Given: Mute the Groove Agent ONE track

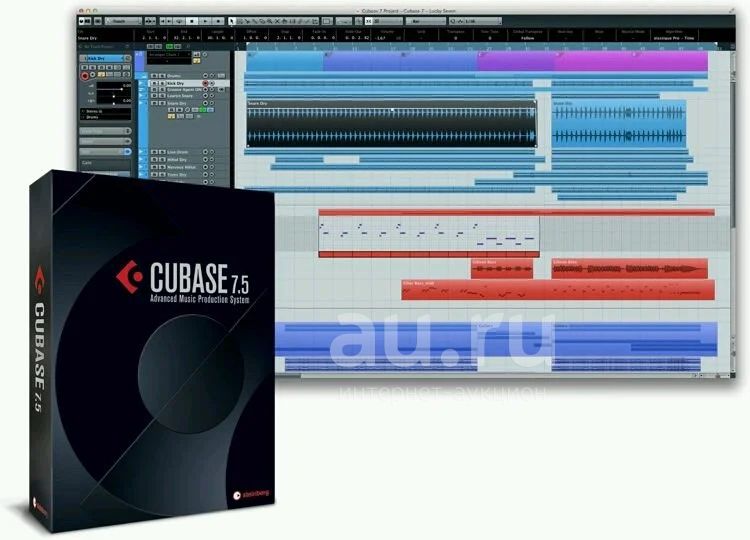Looking at the screenshot, I should 154,89.
